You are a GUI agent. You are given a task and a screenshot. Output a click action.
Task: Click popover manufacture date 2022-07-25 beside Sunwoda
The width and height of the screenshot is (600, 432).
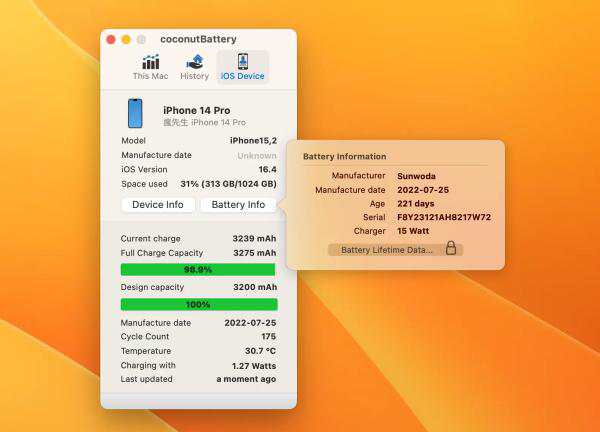click(x=423, y=190)
